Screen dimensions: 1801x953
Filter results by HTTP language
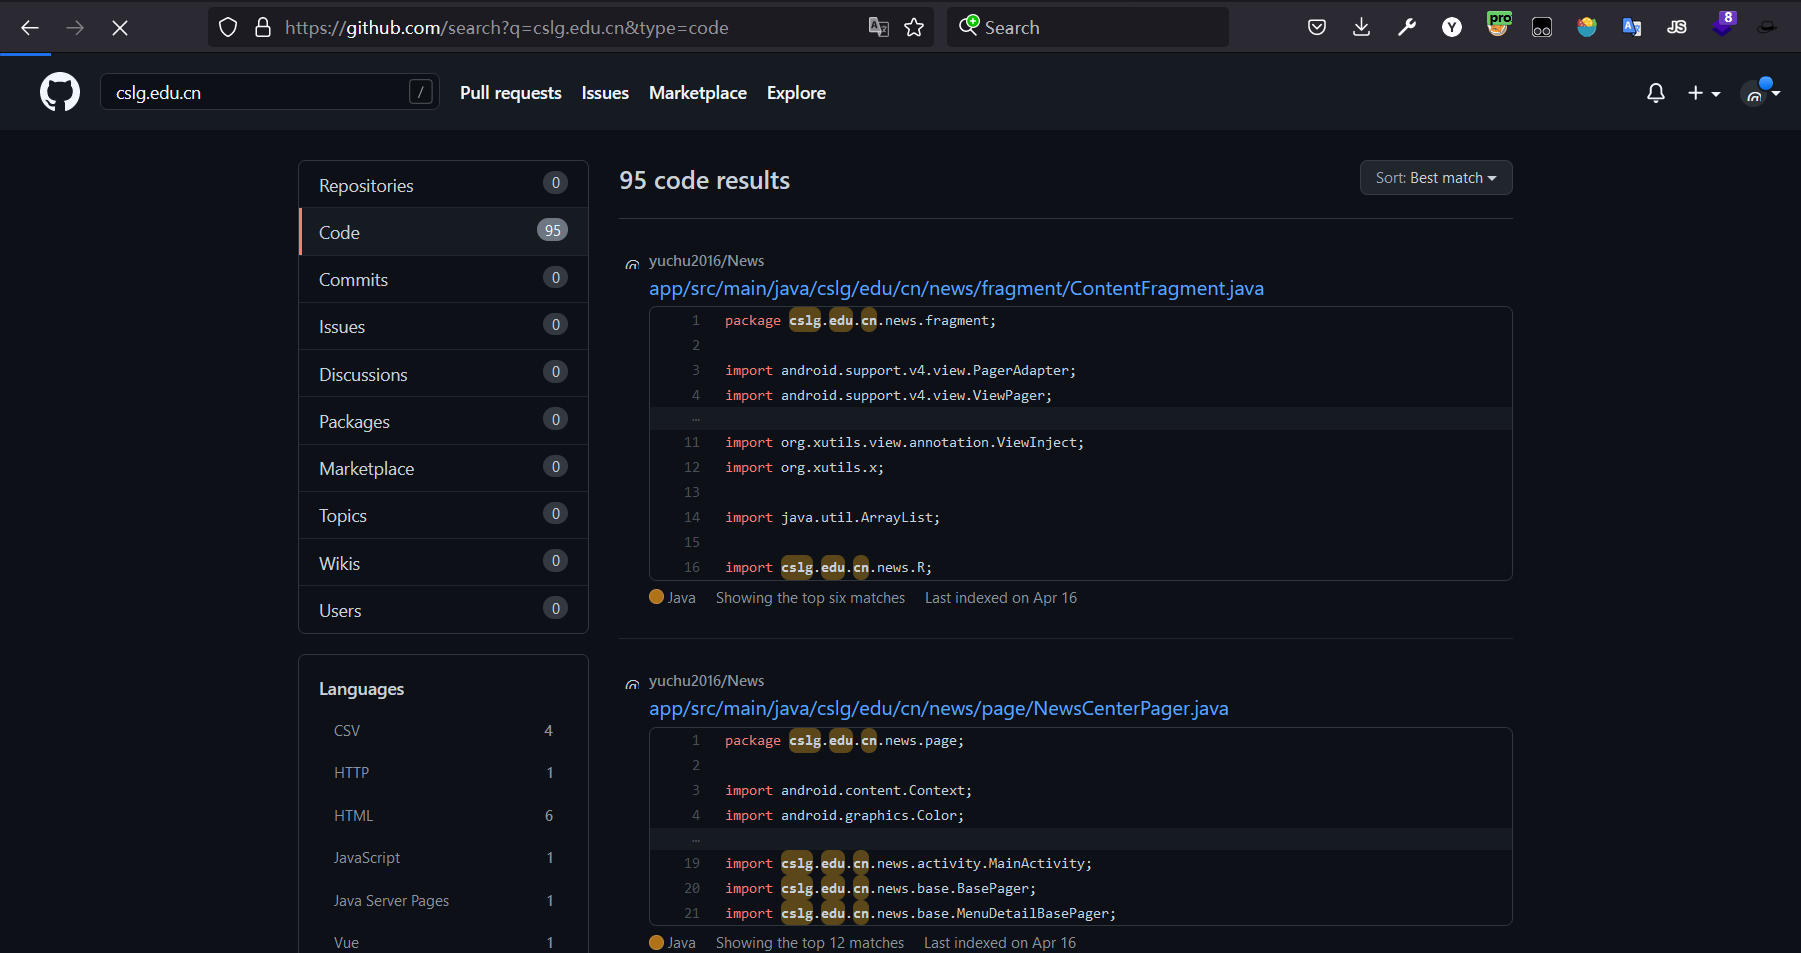(443, 773)
